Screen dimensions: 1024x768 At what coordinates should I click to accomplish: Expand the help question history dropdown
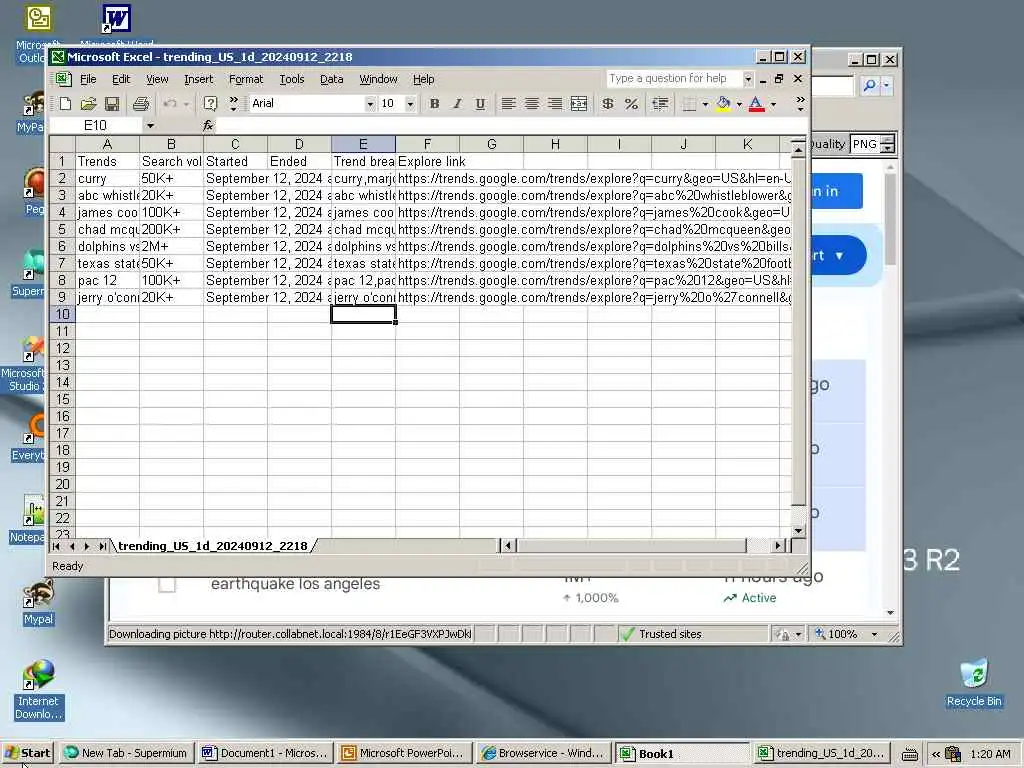tap(748, 79)
